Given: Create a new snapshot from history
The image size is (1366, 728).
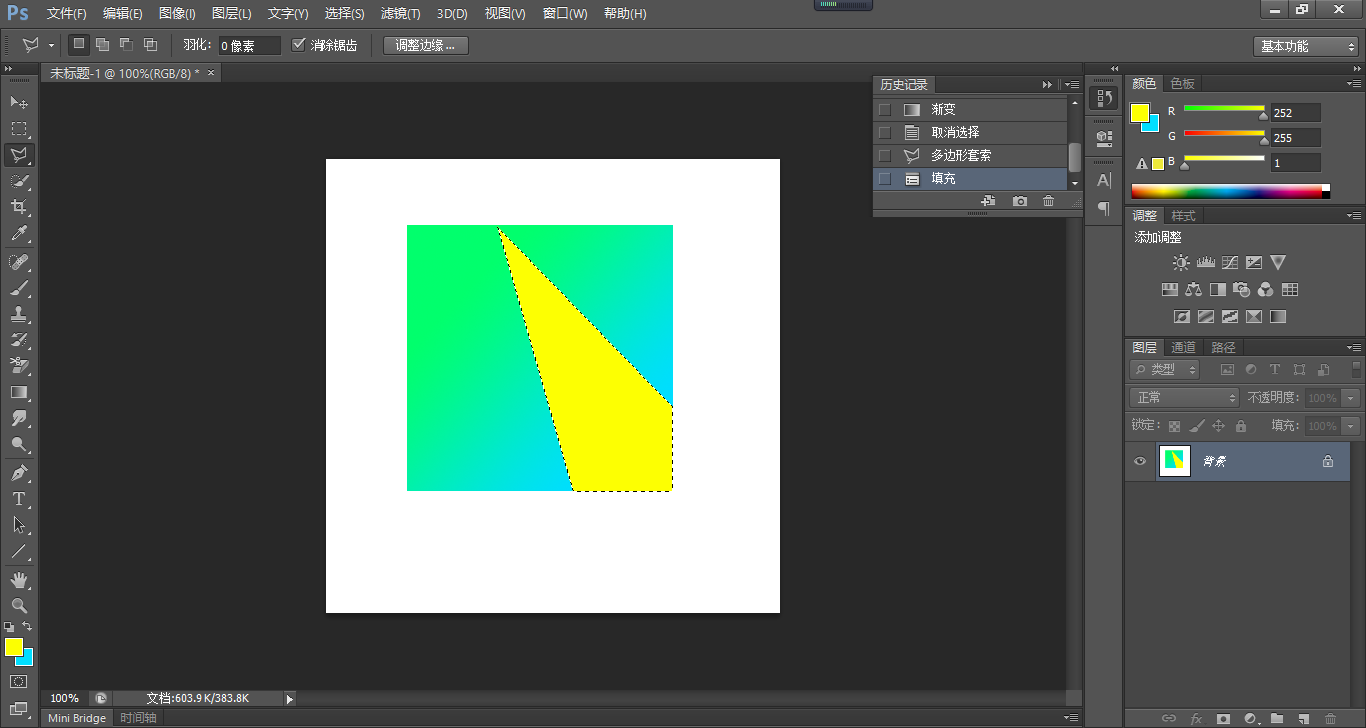Looking at the screenshot, I should tap(1019, 201).
